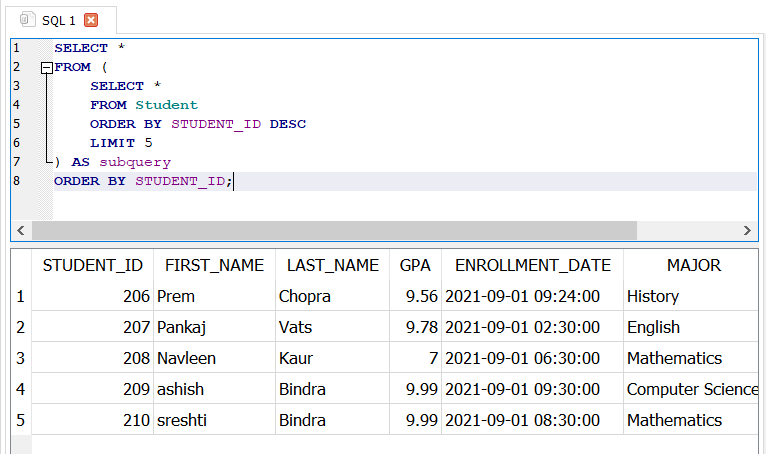
Task: Select result row header 1
Action: click(21, 296)
